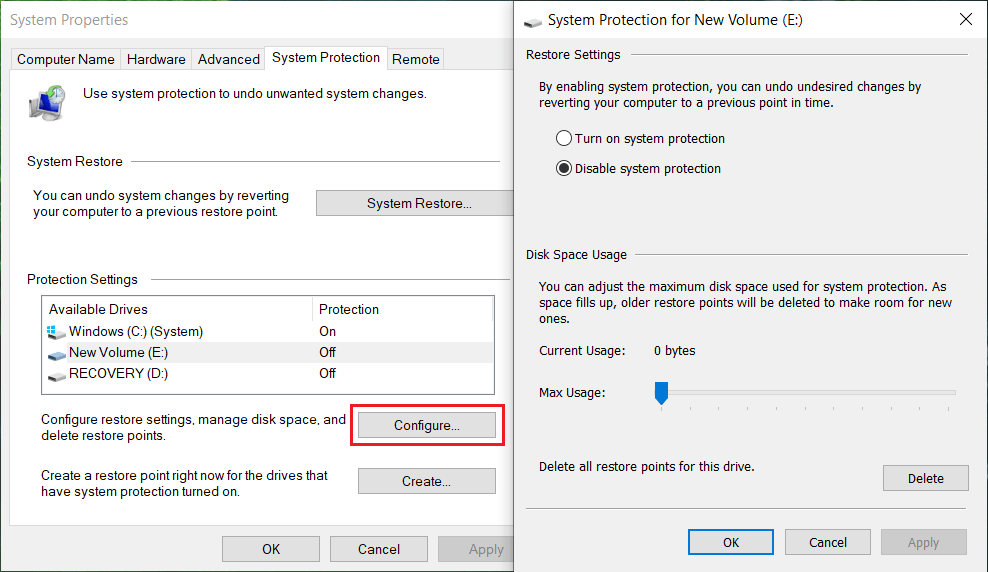The image size is (988, 572).
Task: Launch System Restore... button
Action: click(415, 203)
